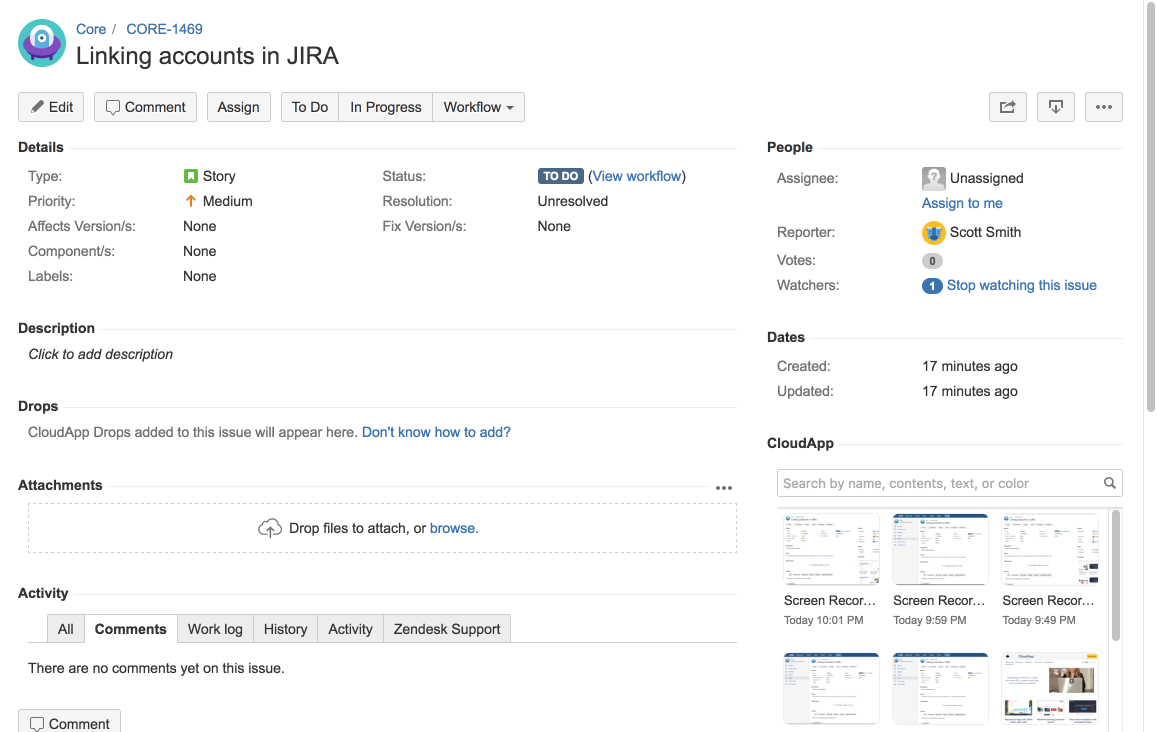Click the bottom Comment button
Screen dimensions: 1157x732
[69, 722]
